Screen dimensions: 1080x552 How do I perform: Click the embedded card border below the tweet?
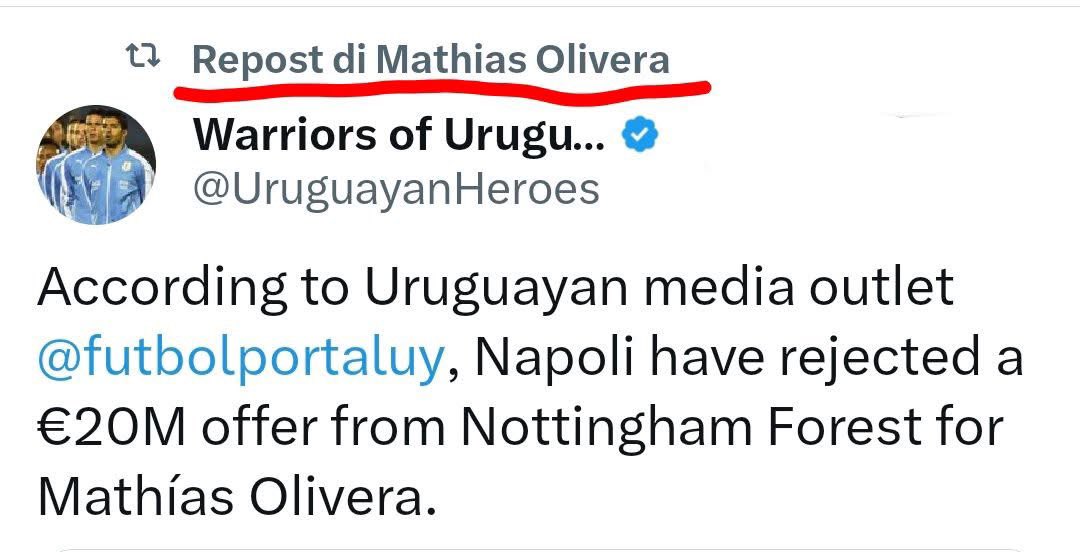540,549
